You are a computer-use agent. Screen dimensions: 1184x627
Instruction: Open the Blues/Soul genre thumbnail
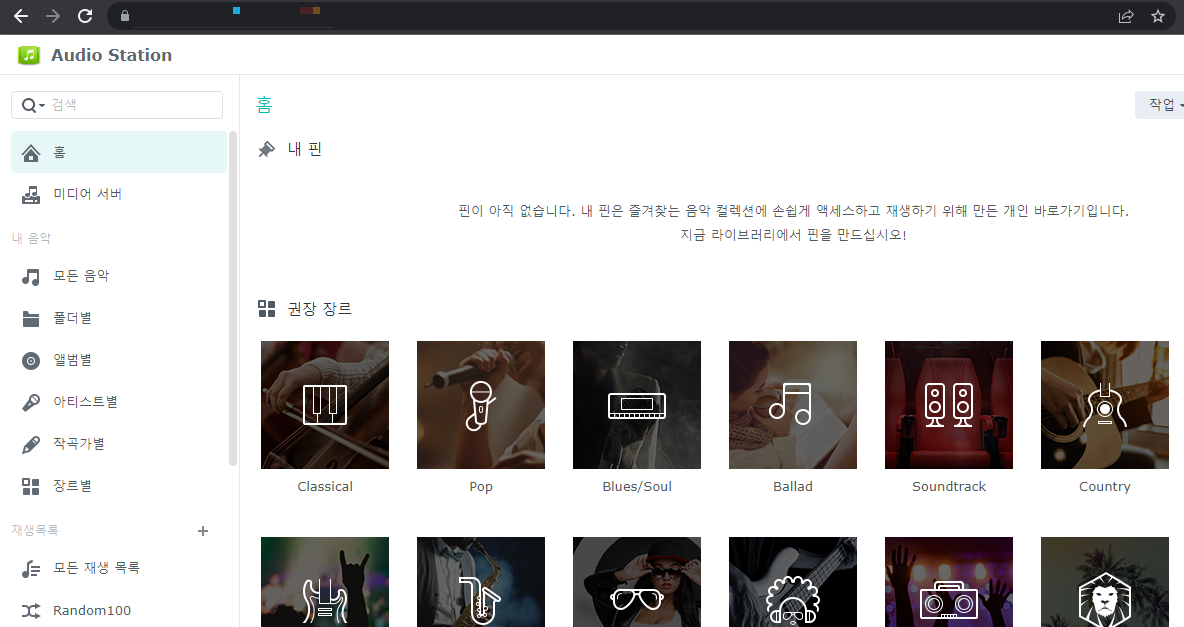click(x=637, y=405)
